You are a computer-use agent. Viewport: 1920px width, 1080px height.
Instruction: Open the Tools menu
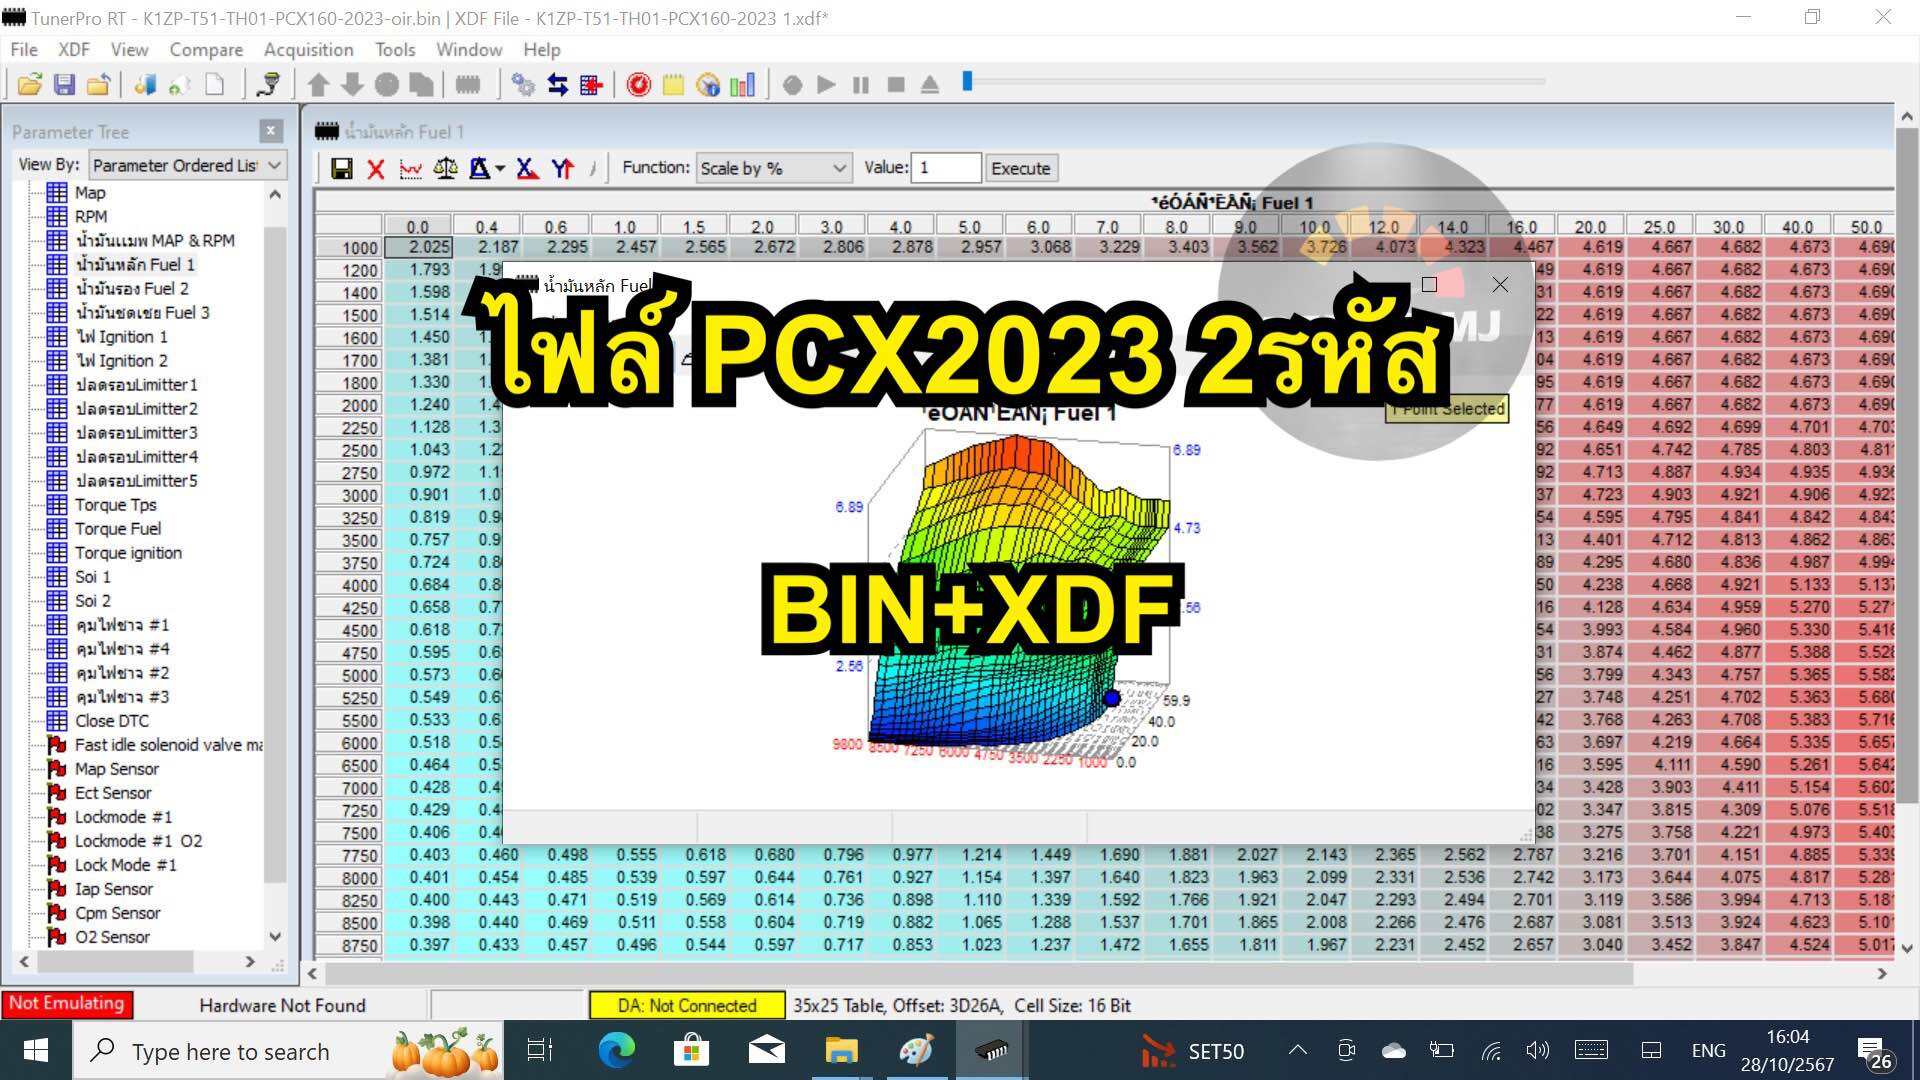click(395, 49)
